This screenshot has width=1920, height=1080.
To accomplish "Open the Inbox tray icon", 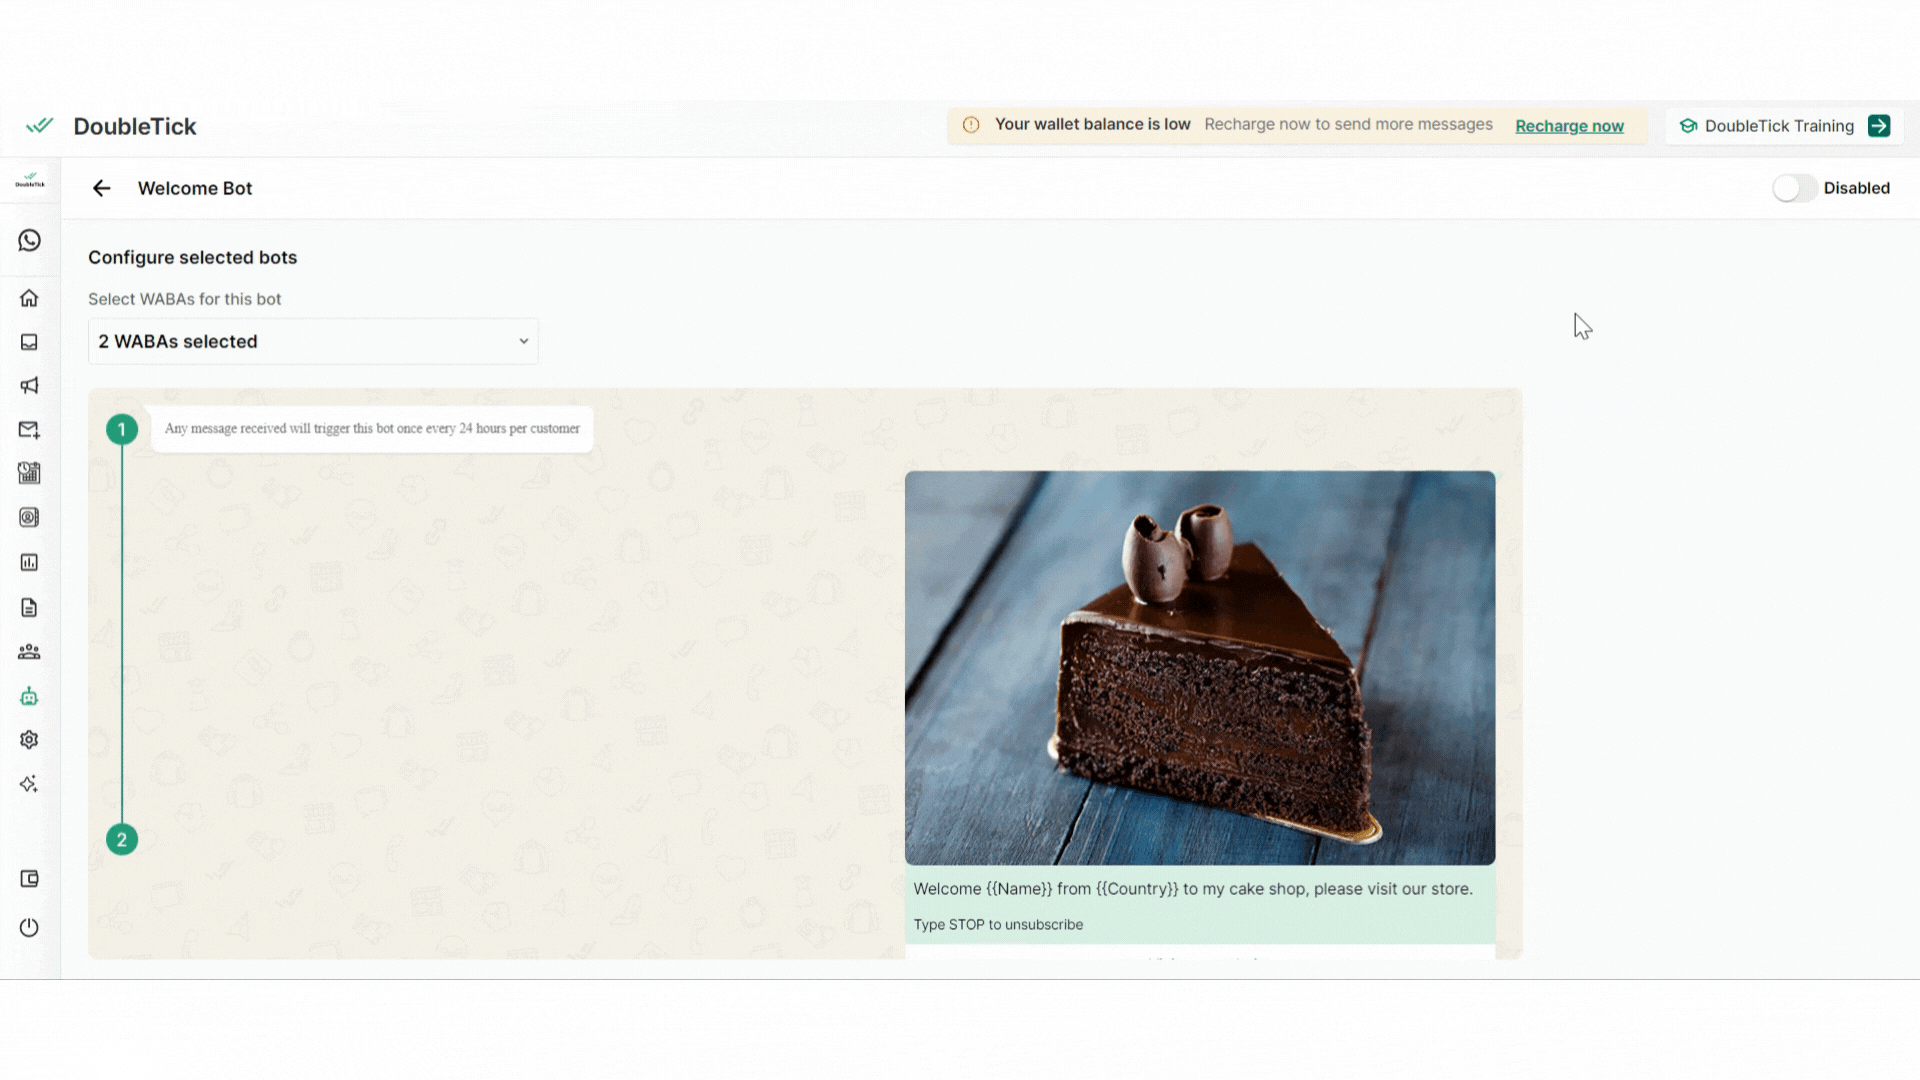I will pyautogui.click(x=29, y=342).
